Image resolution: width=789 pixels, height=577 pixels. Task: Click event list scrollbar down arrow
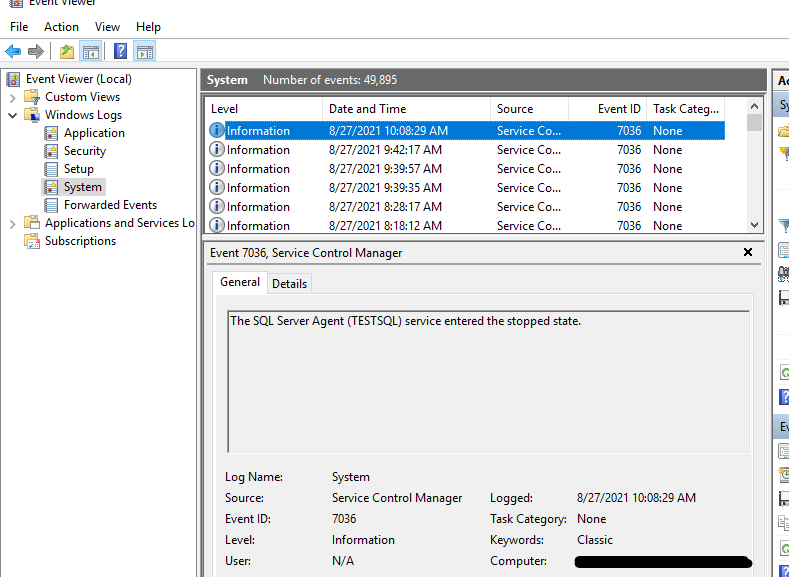pos(754,225)
